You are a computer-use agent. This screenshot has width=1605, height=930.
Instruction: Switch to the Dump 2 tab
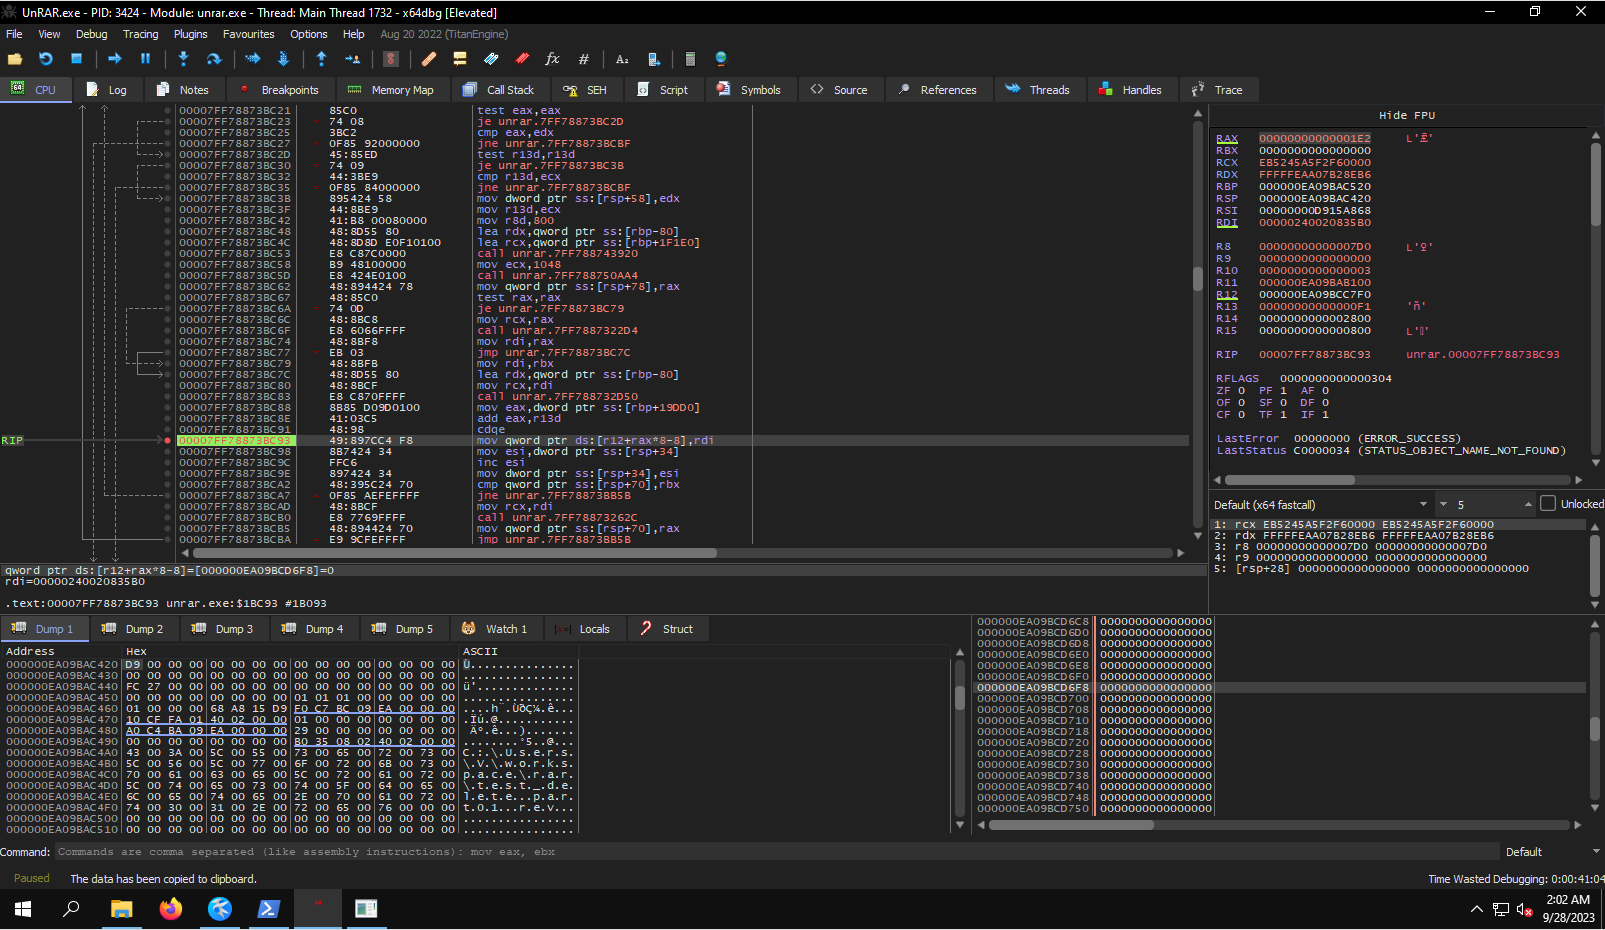tap(134, 629)
